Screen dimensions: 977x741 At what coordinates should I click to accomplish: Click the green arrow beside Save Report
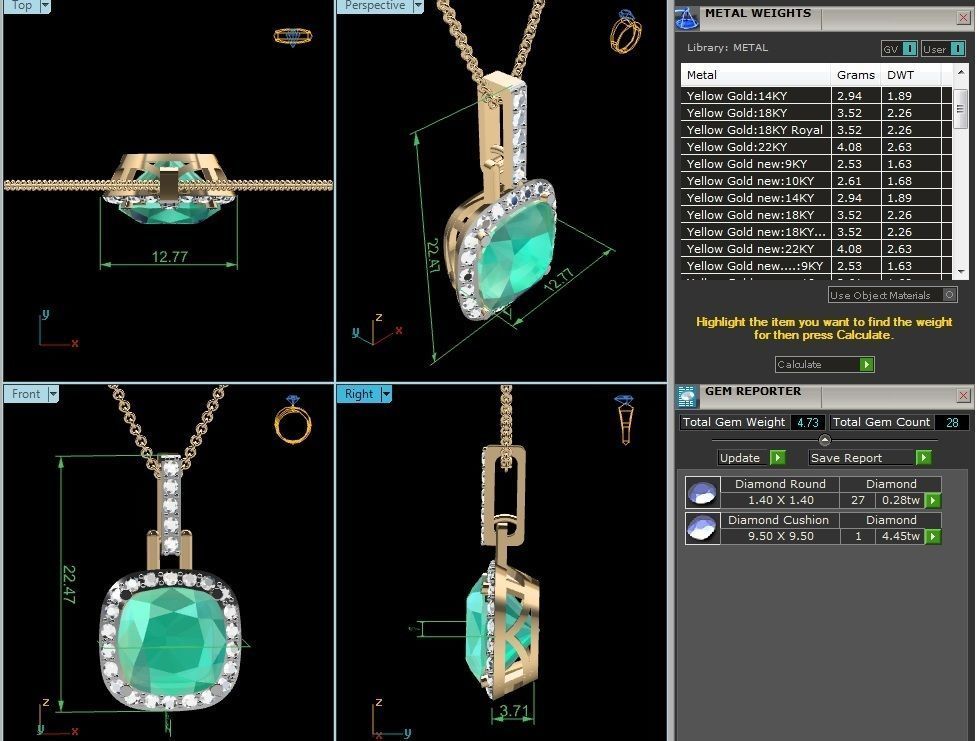pyautogui.click(x=923, y=458)
